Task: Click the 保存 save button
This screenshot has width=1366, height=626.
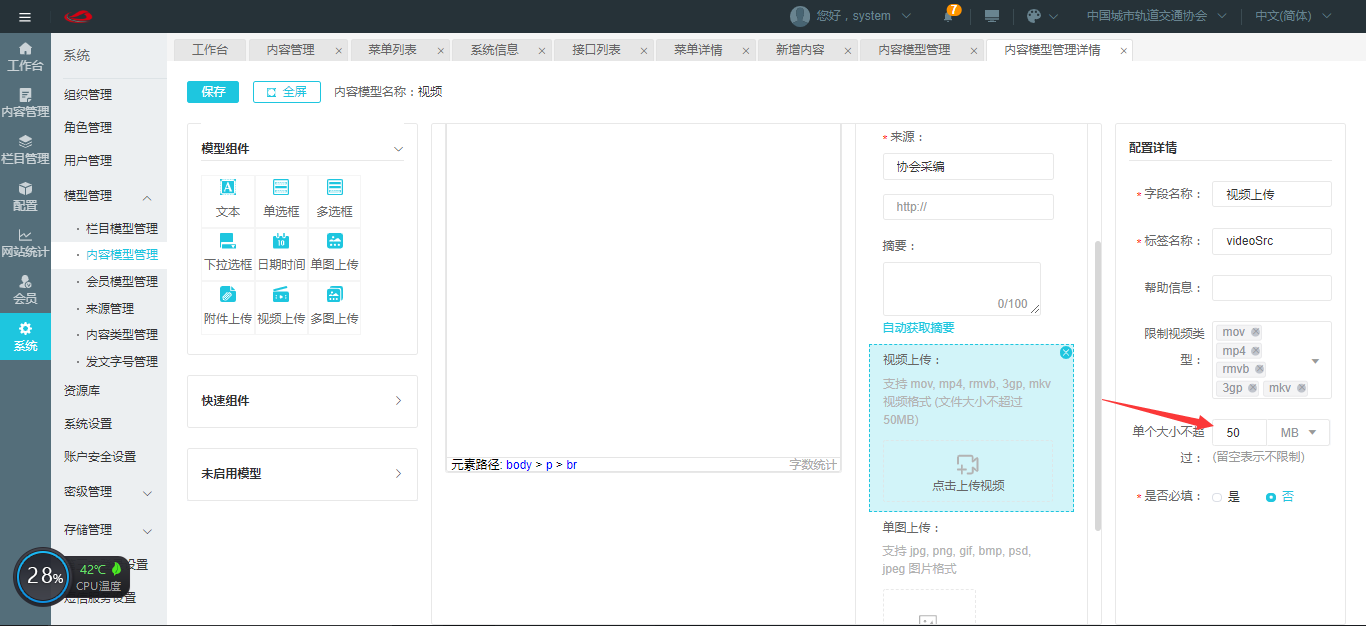Action: coord(213,92)
